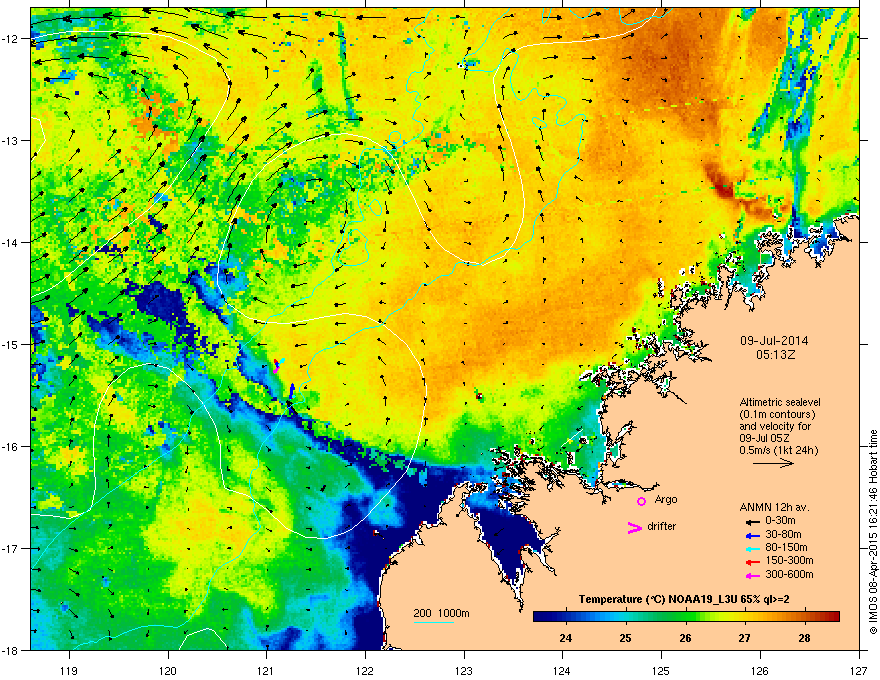This screenshot has height=680, width=880.
Task: Click the magenta Argo circle symbol in legend
Action: [x=641, y=501]
